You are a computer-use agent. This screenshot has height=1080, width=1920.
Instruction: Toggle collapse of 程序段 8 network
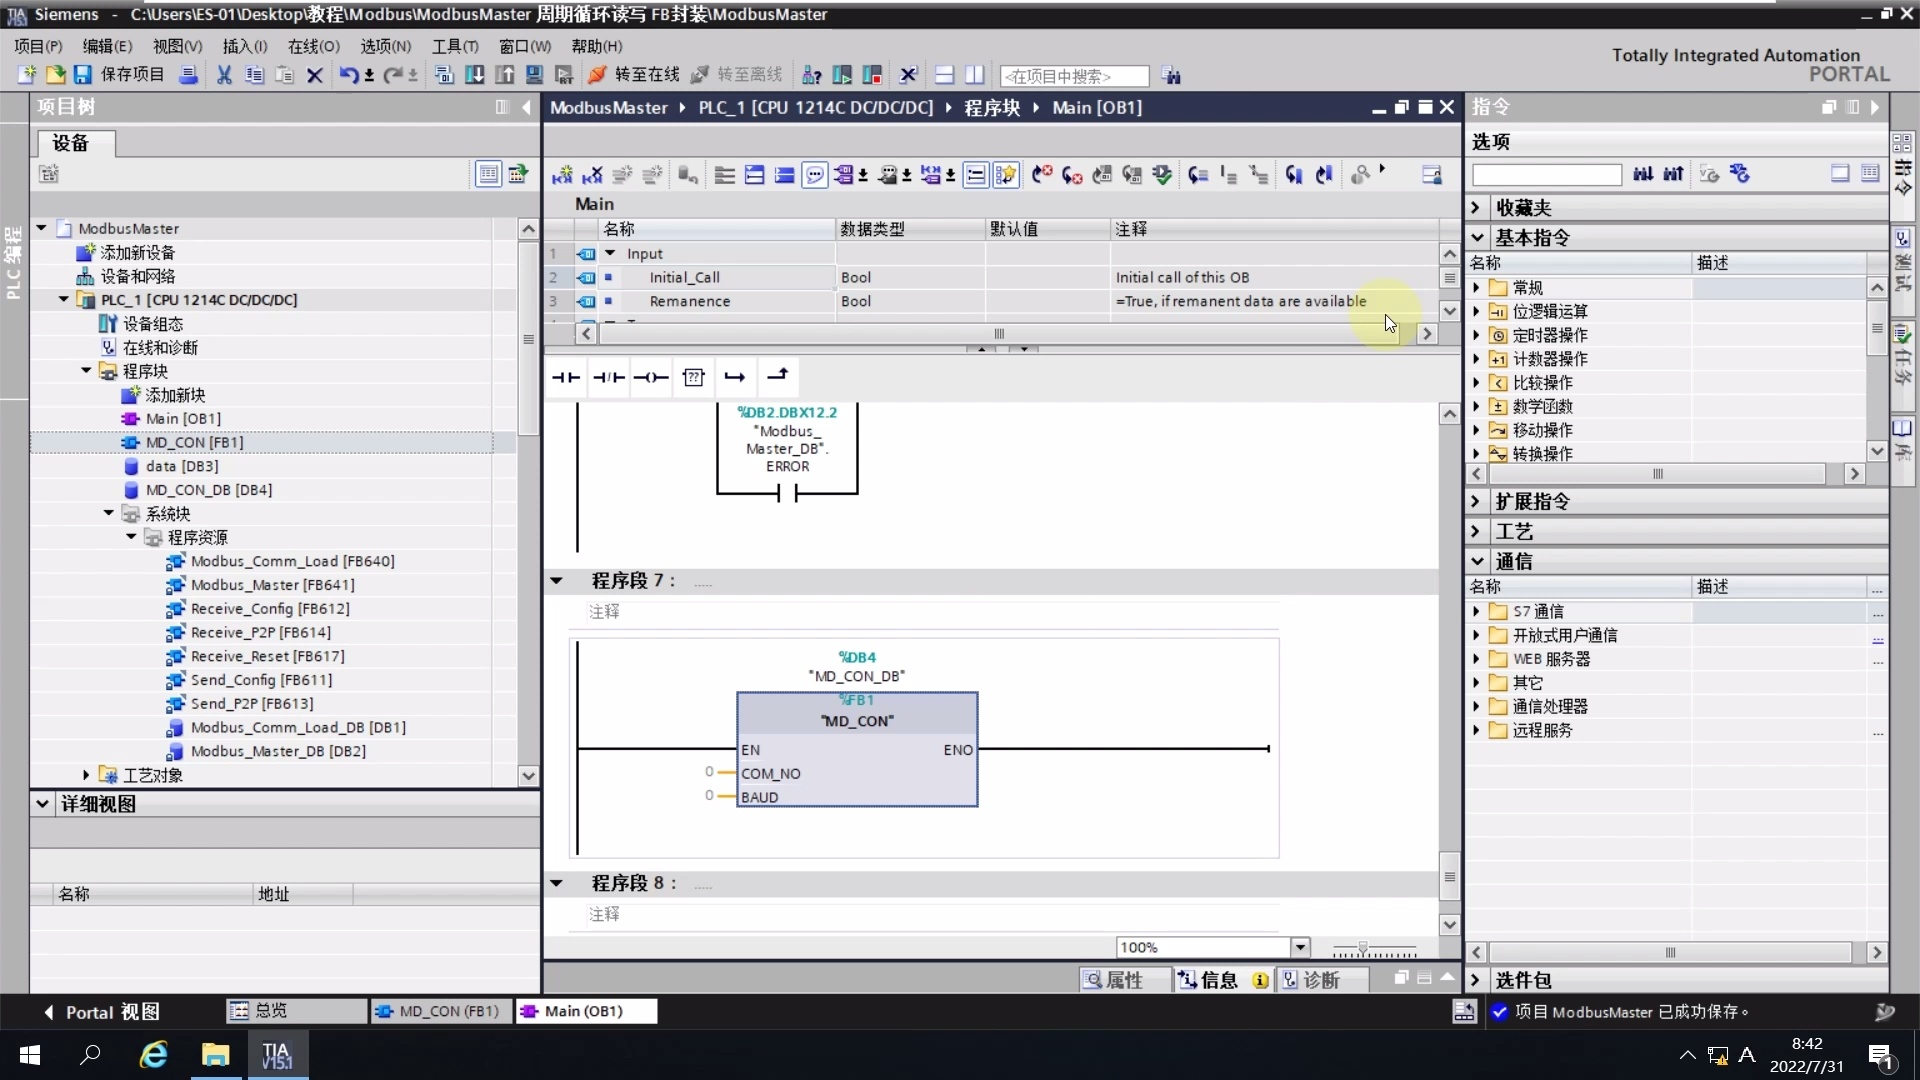[557, 883]
